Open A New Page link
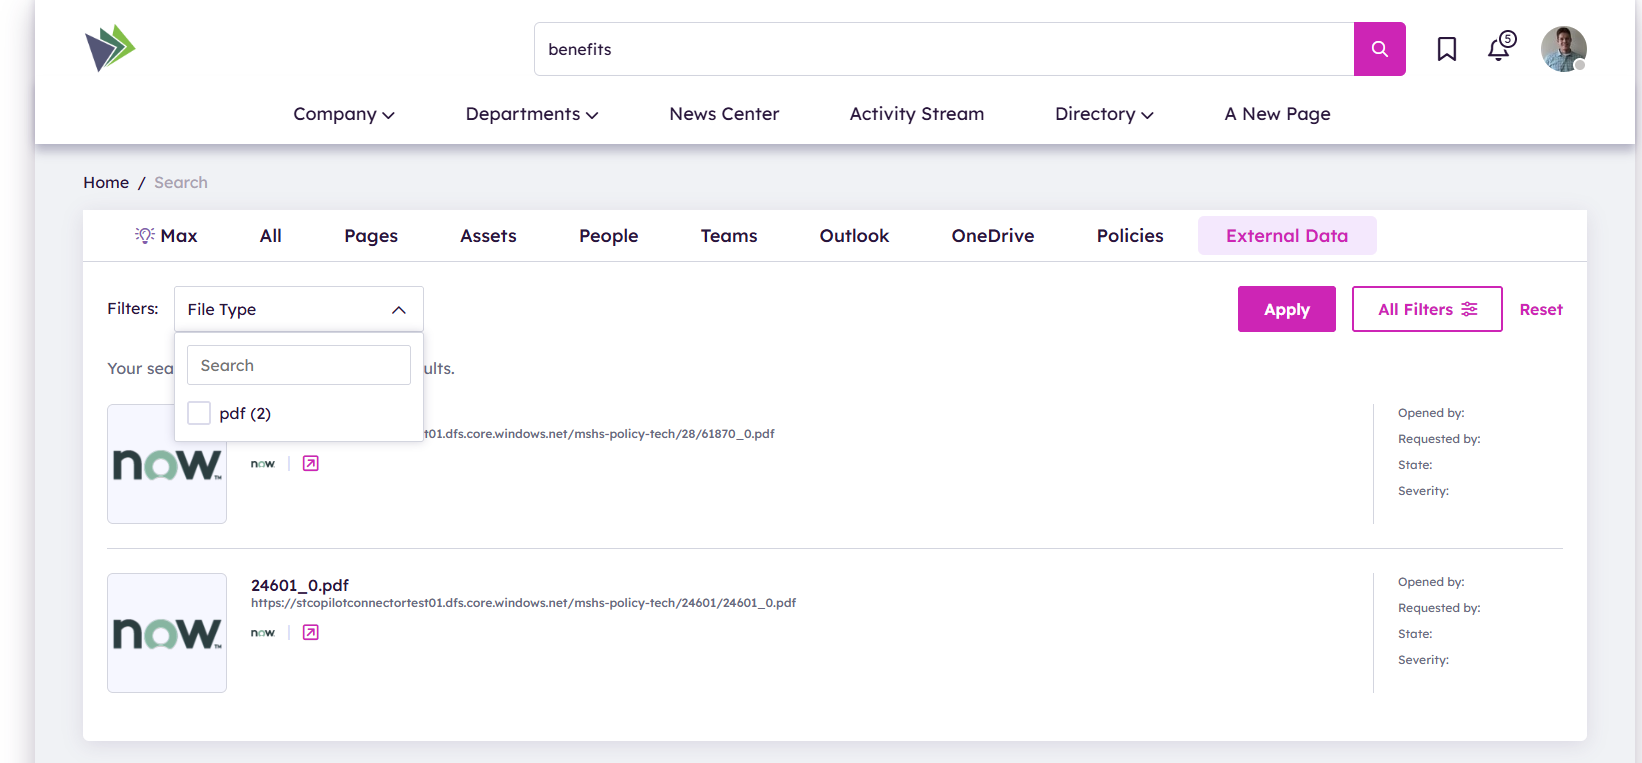This screenshot has height=763, width=1642. click(x=1277, y=114)
